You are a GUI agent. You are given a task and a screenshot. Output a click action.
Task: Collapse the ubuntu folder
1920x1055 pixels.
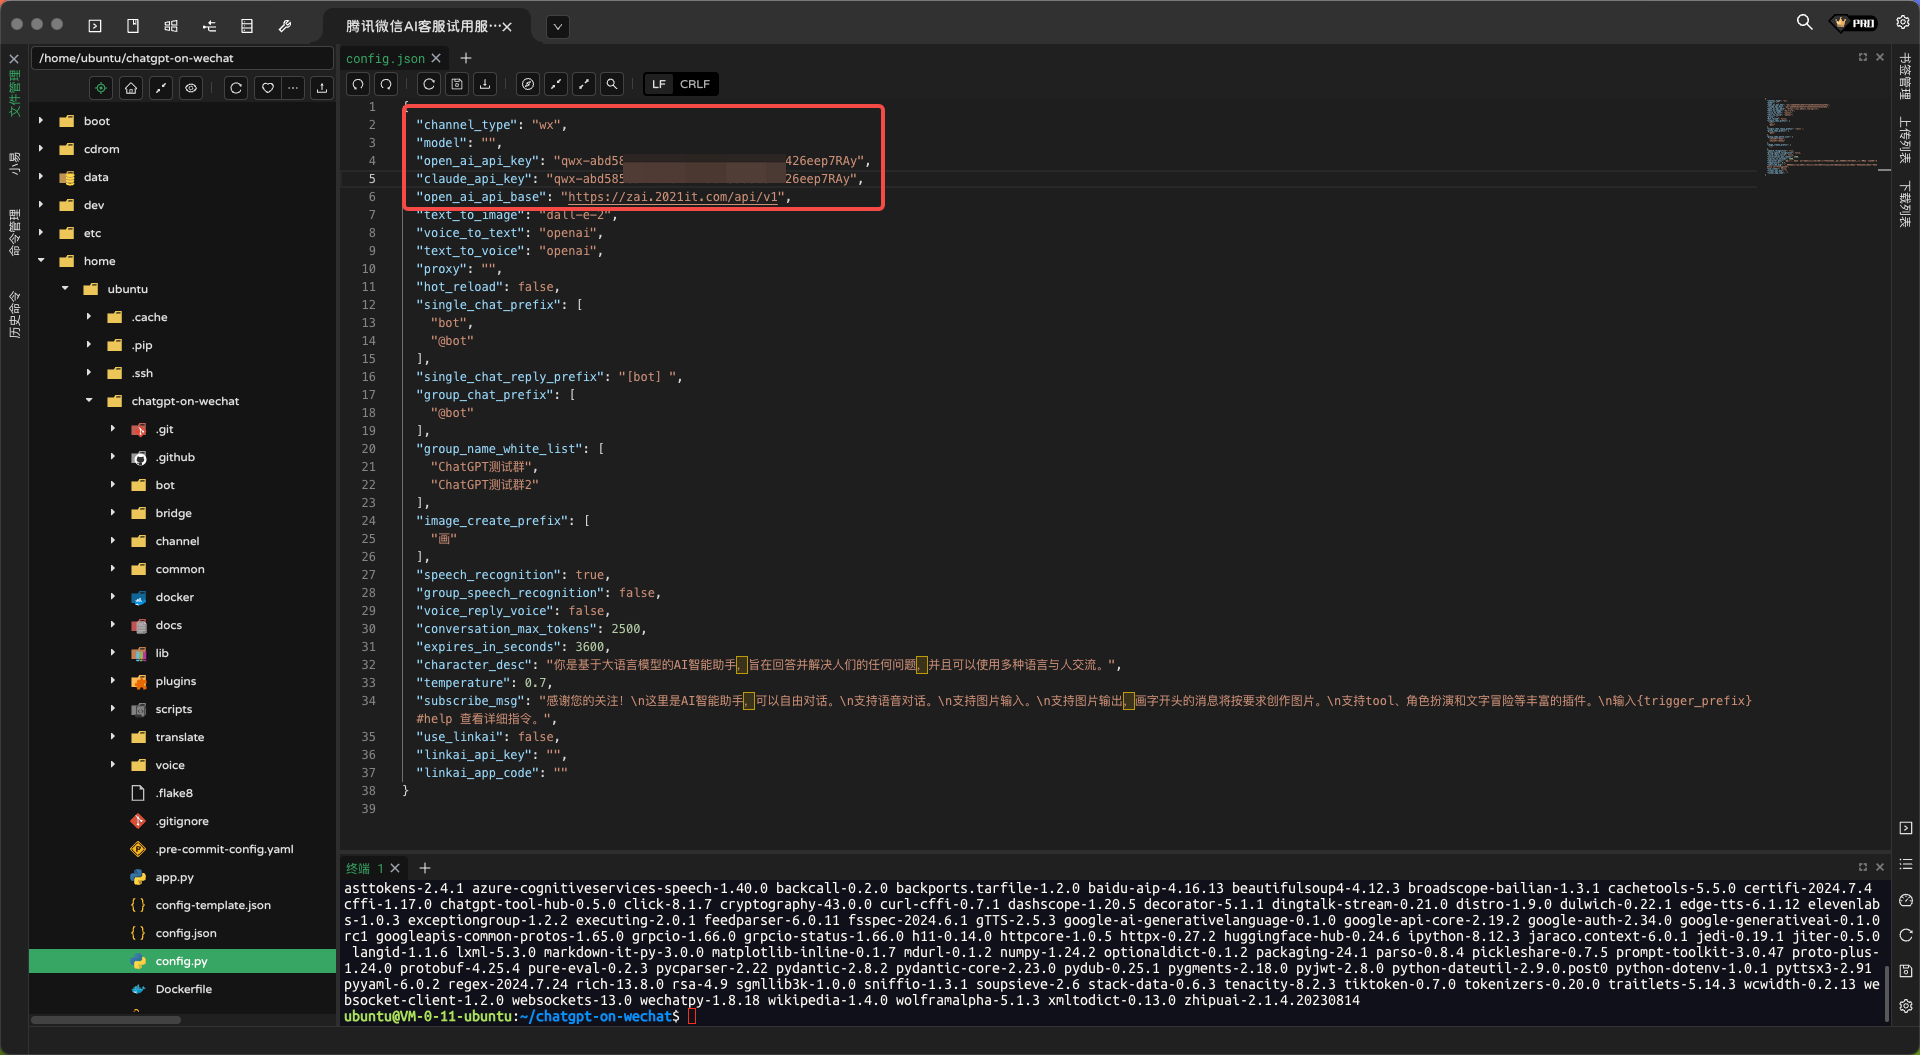65,289
